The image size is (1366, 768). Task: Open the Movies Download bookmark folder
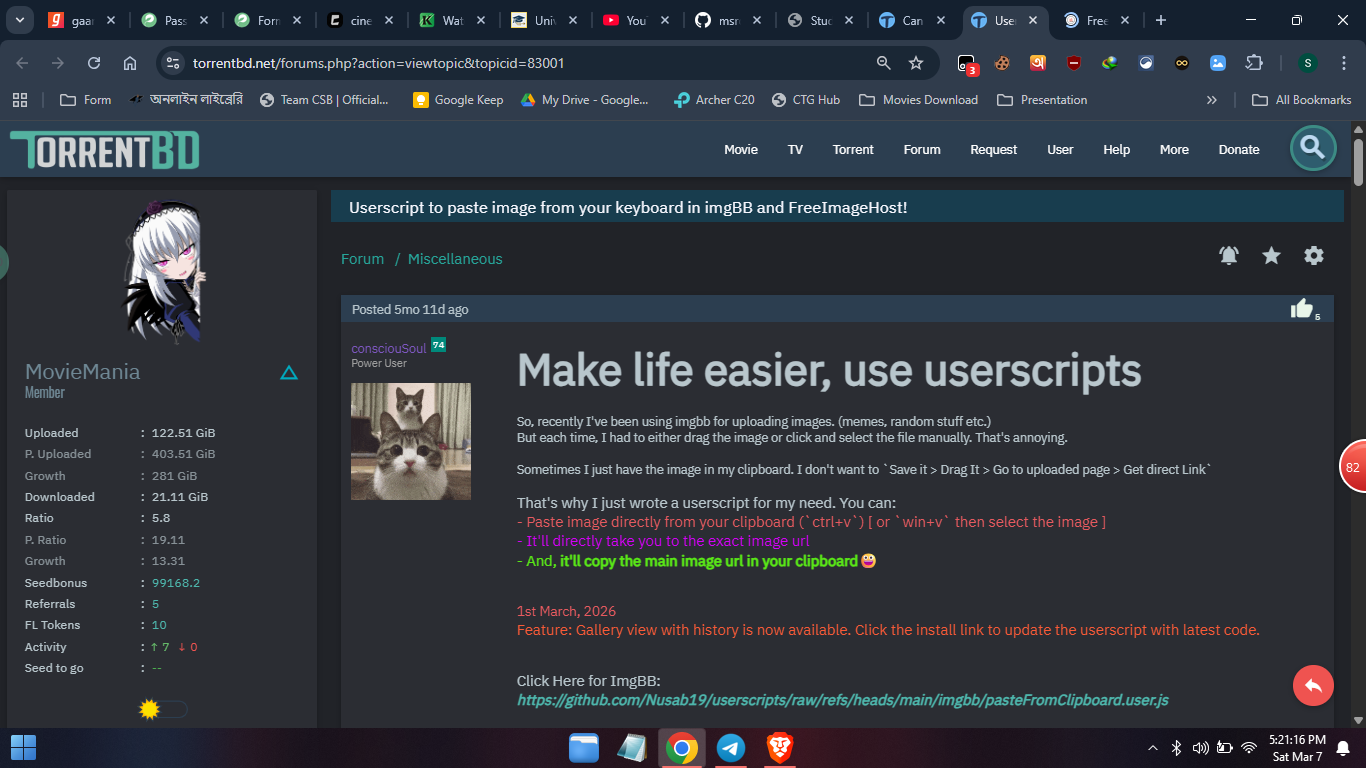tap(919, 100)
